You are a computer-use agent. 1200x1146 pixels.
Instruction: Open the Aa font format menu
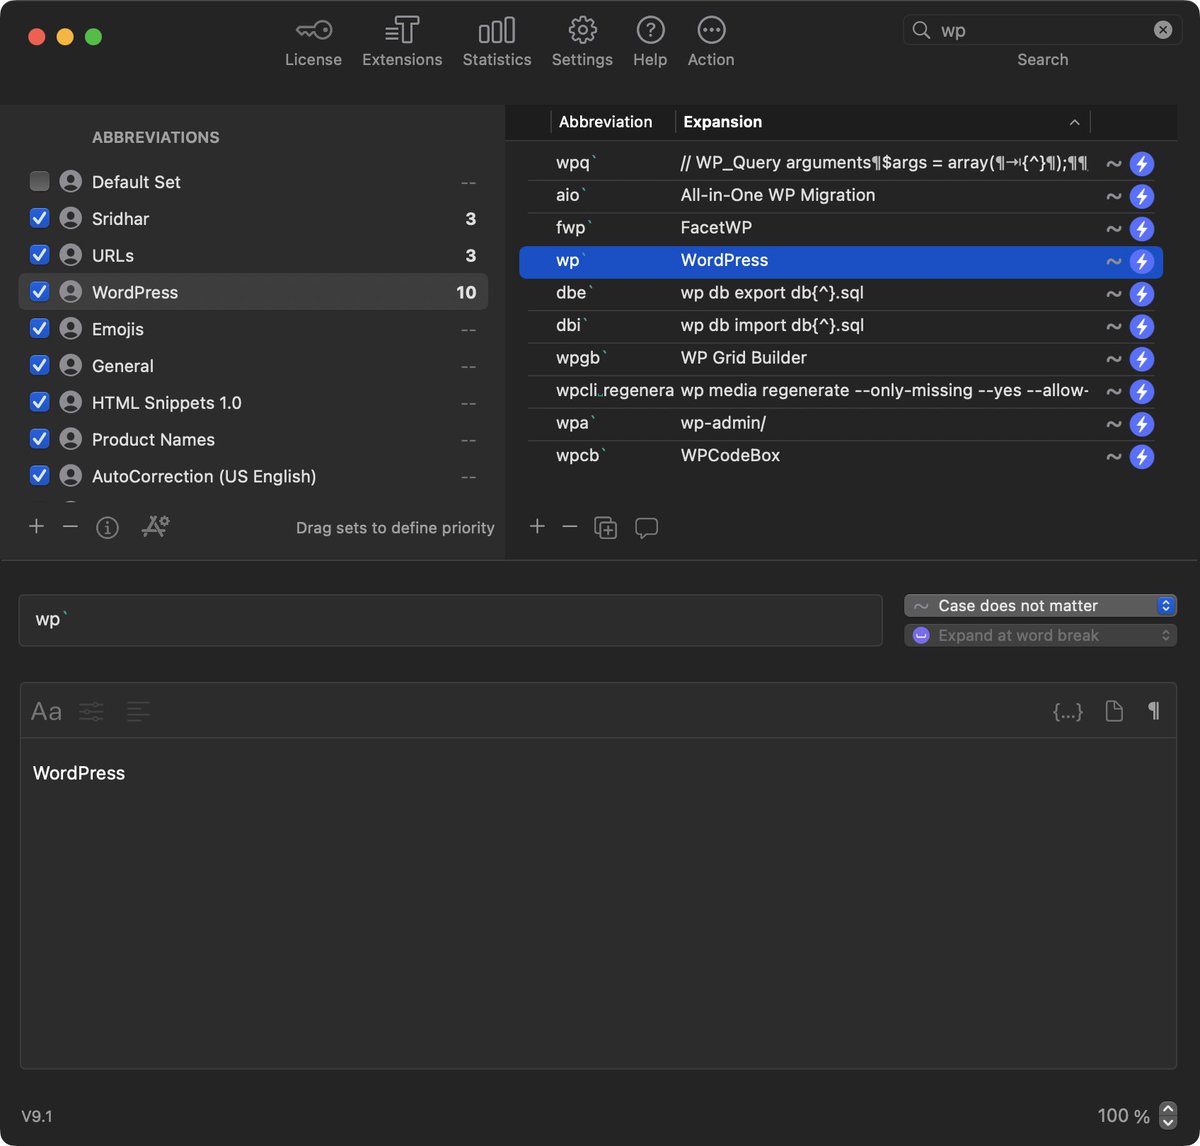pyautogui.click(x=46, y=711)
